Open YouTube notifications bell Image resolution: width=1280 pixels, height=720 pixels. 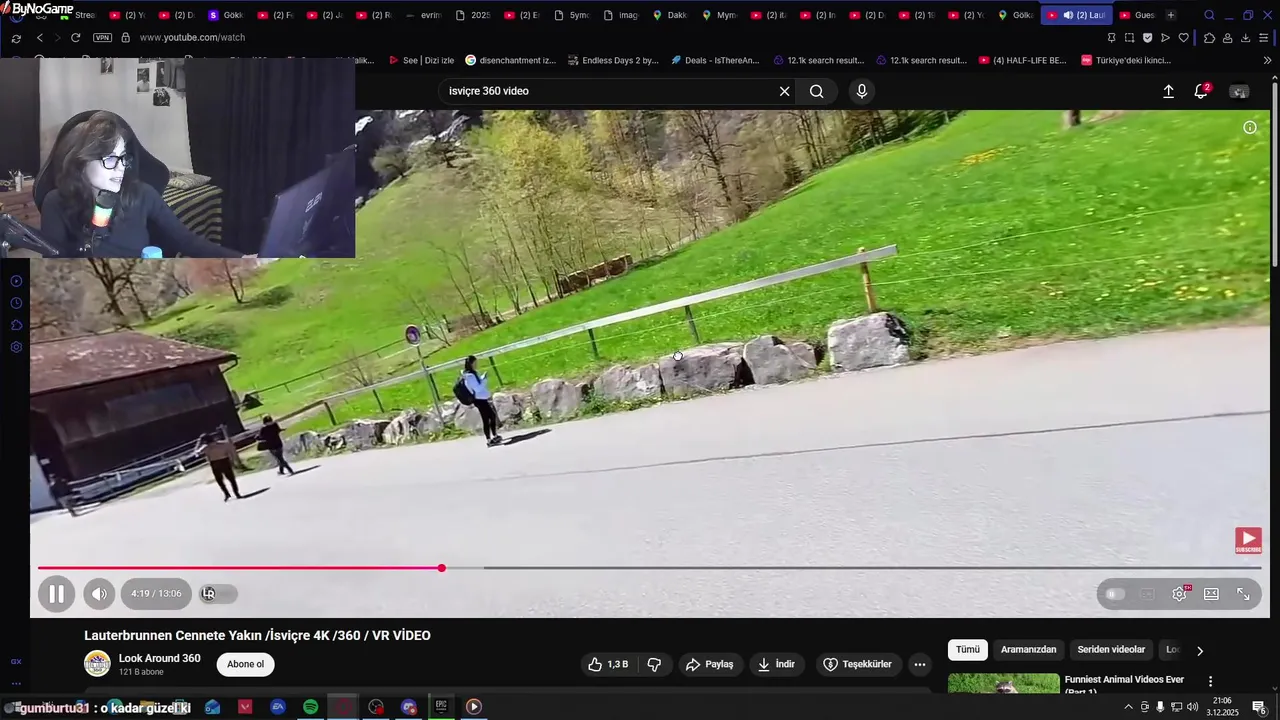click(x=1201, y=91)
